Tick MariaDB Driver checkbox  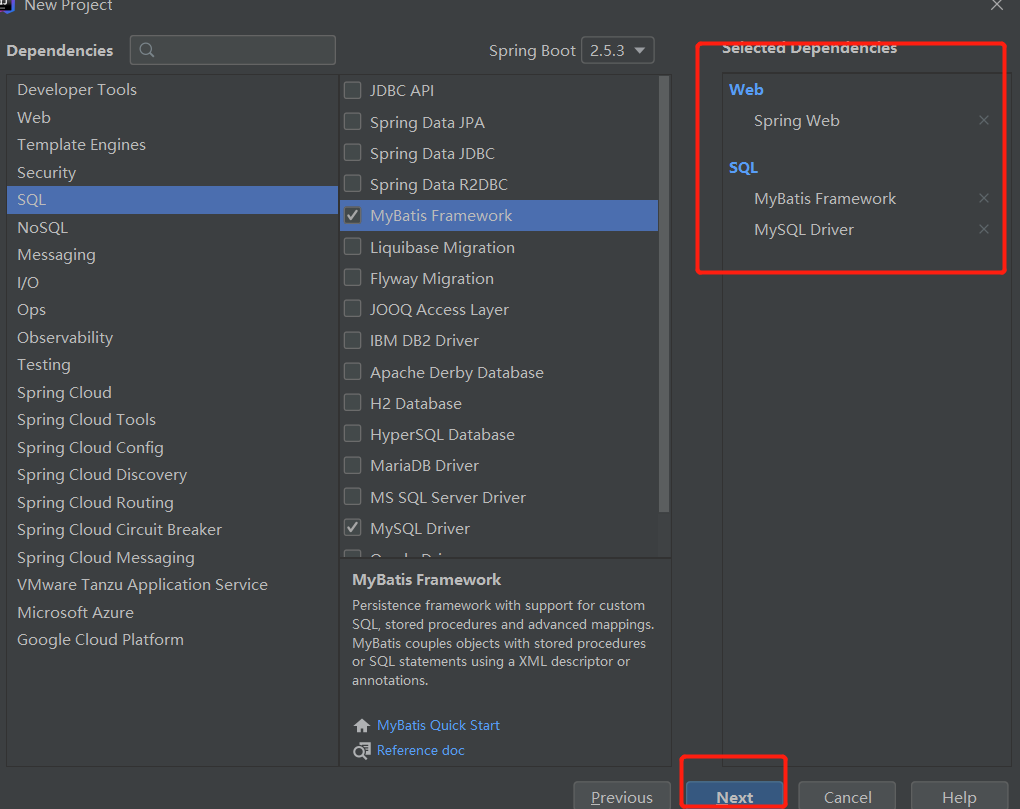(x=353, y=465)
